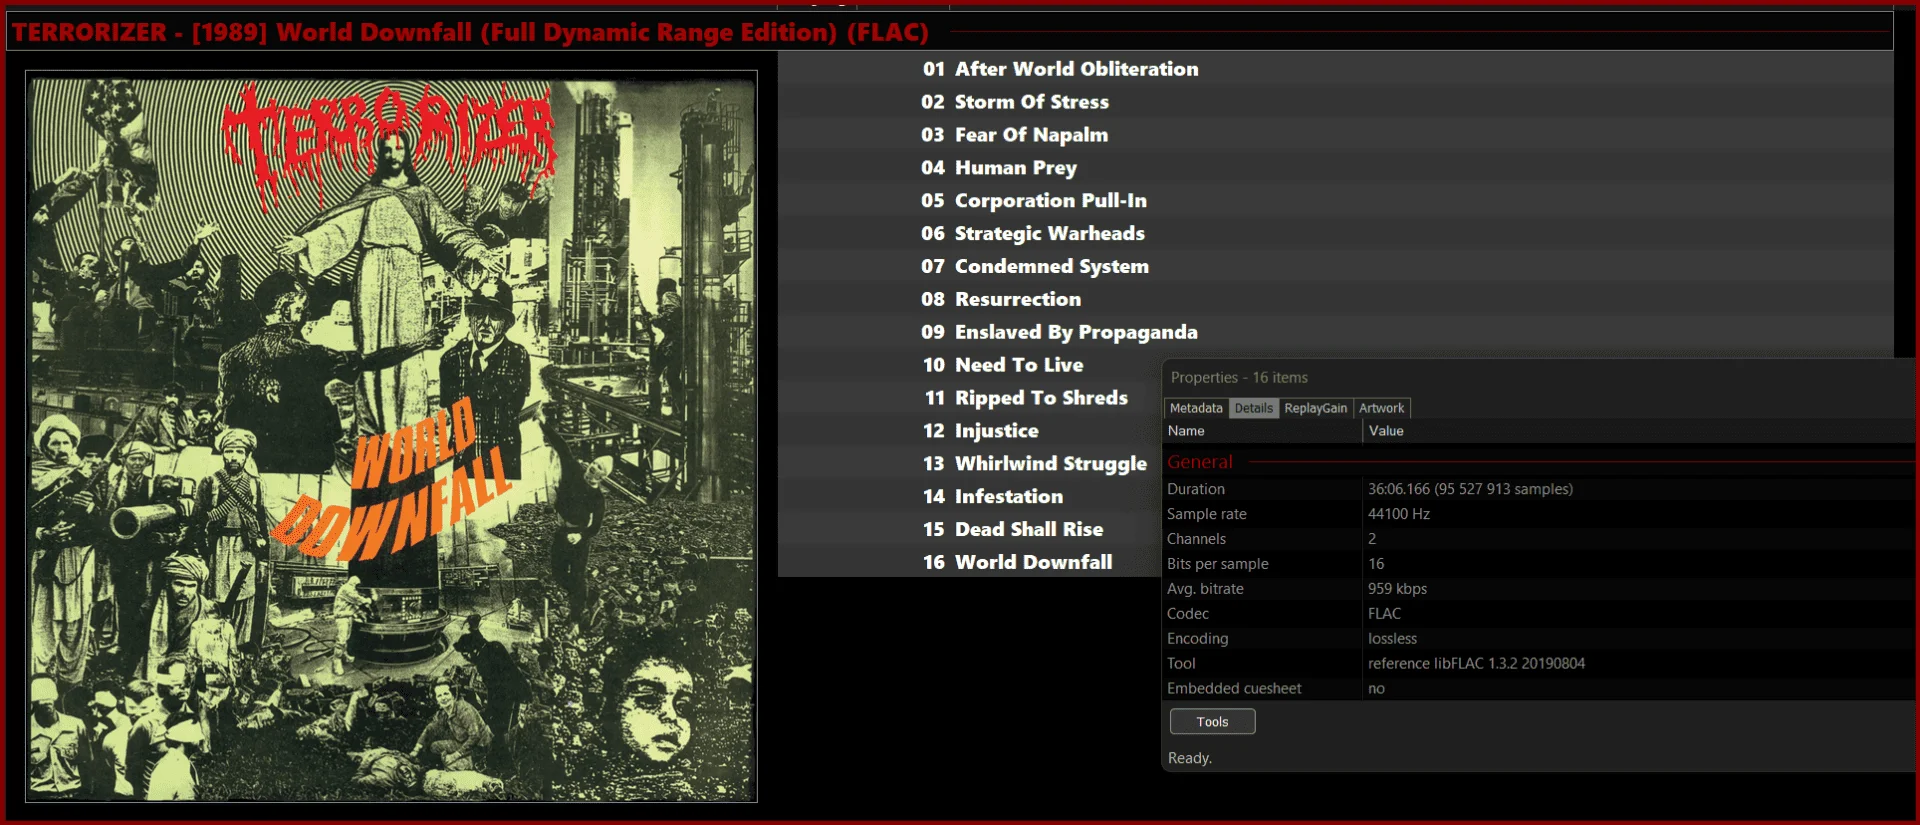Click the Properties - 16 items title
This screenshot has height=825, width=1920.
1239,378
